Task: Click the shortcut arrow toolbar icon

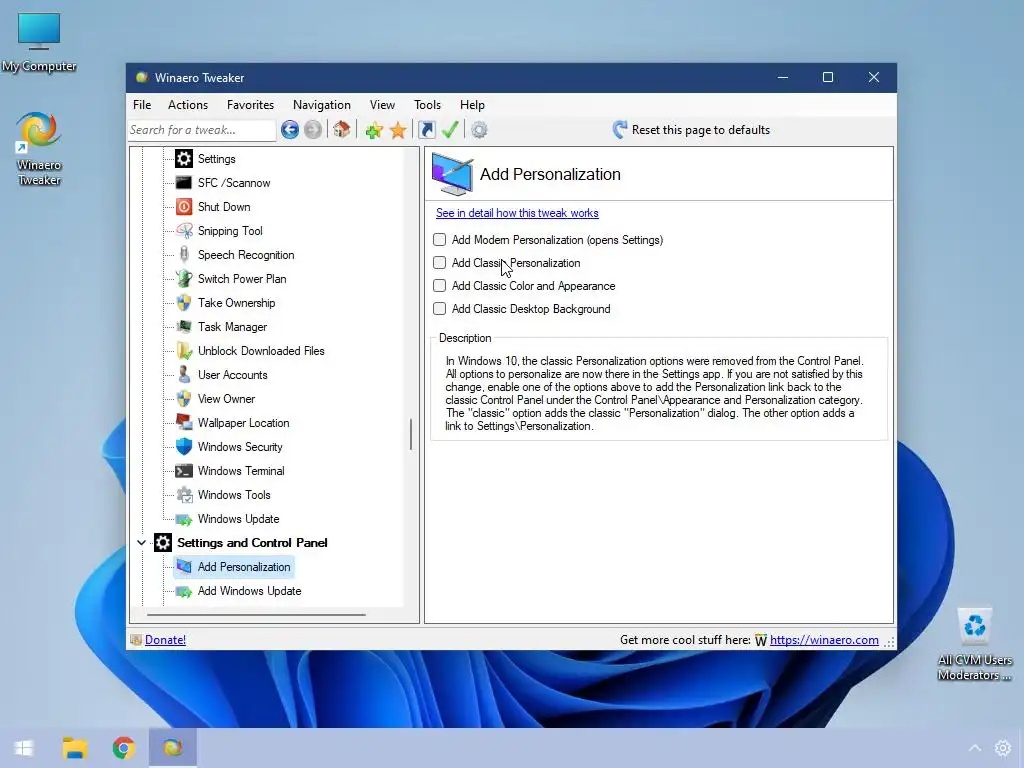Action: coord(427,130)
